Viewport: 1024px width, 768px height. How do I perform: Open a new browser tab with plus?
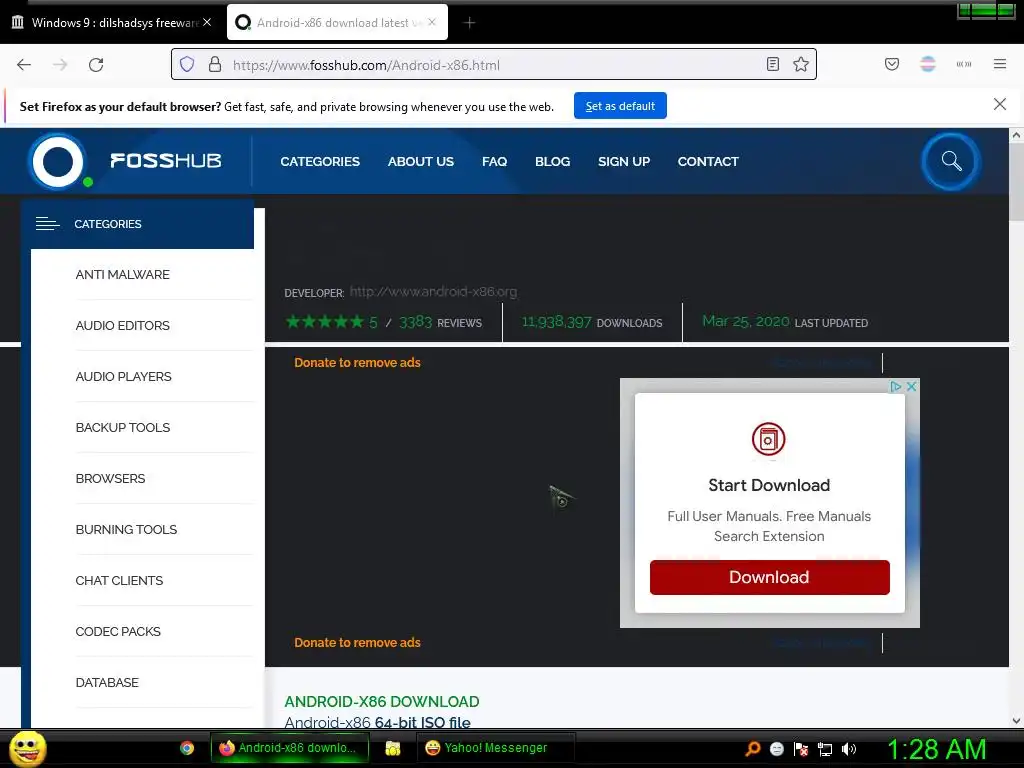(x=469, y=23)
